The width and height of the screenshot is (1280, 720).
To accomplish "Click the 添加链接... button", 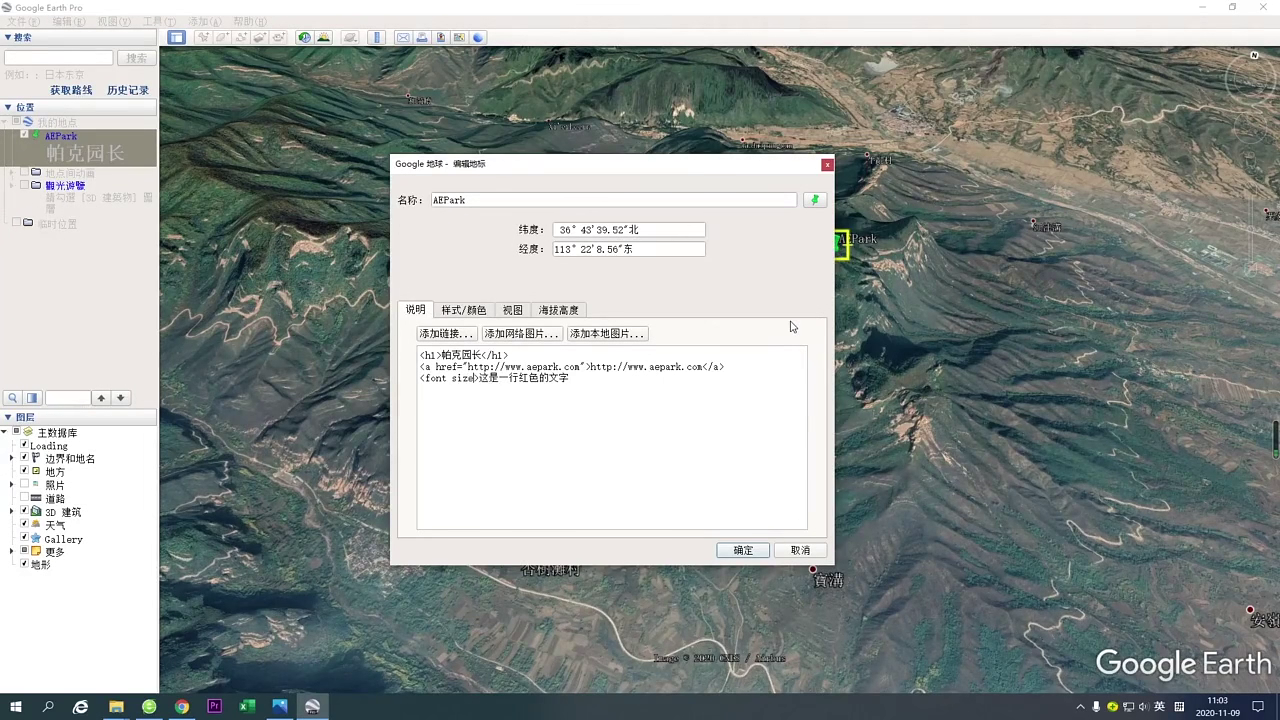I will click(447, 333).
